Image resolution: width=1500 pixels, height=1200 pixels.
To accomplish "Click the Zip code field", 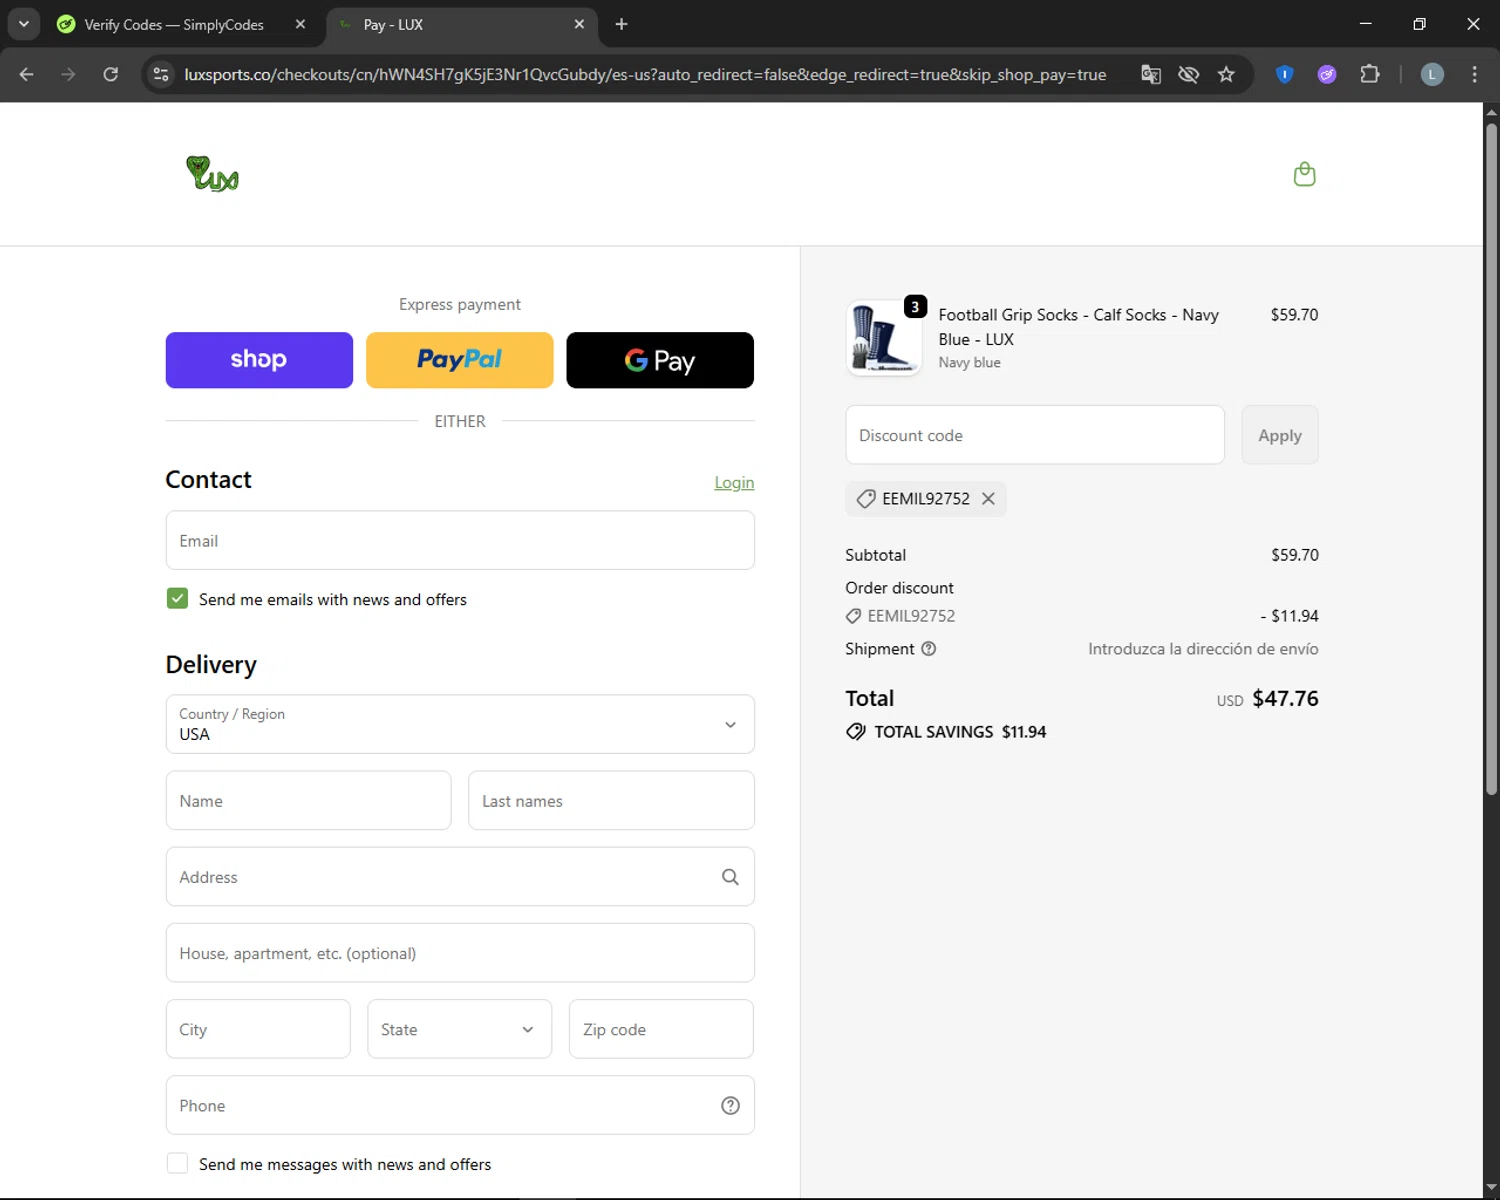I will click(x=661, y=1029).
